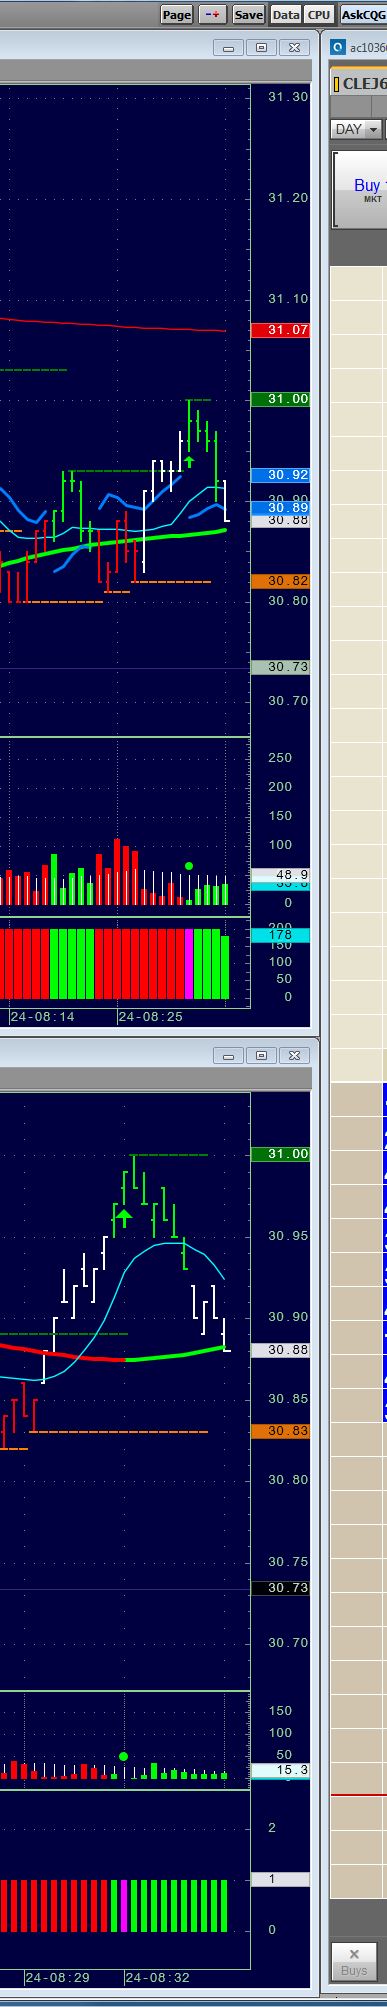The height and width of the screenshot is (2007, 387).
Task: Restore the lower chart window
Action: [262, 1055]
